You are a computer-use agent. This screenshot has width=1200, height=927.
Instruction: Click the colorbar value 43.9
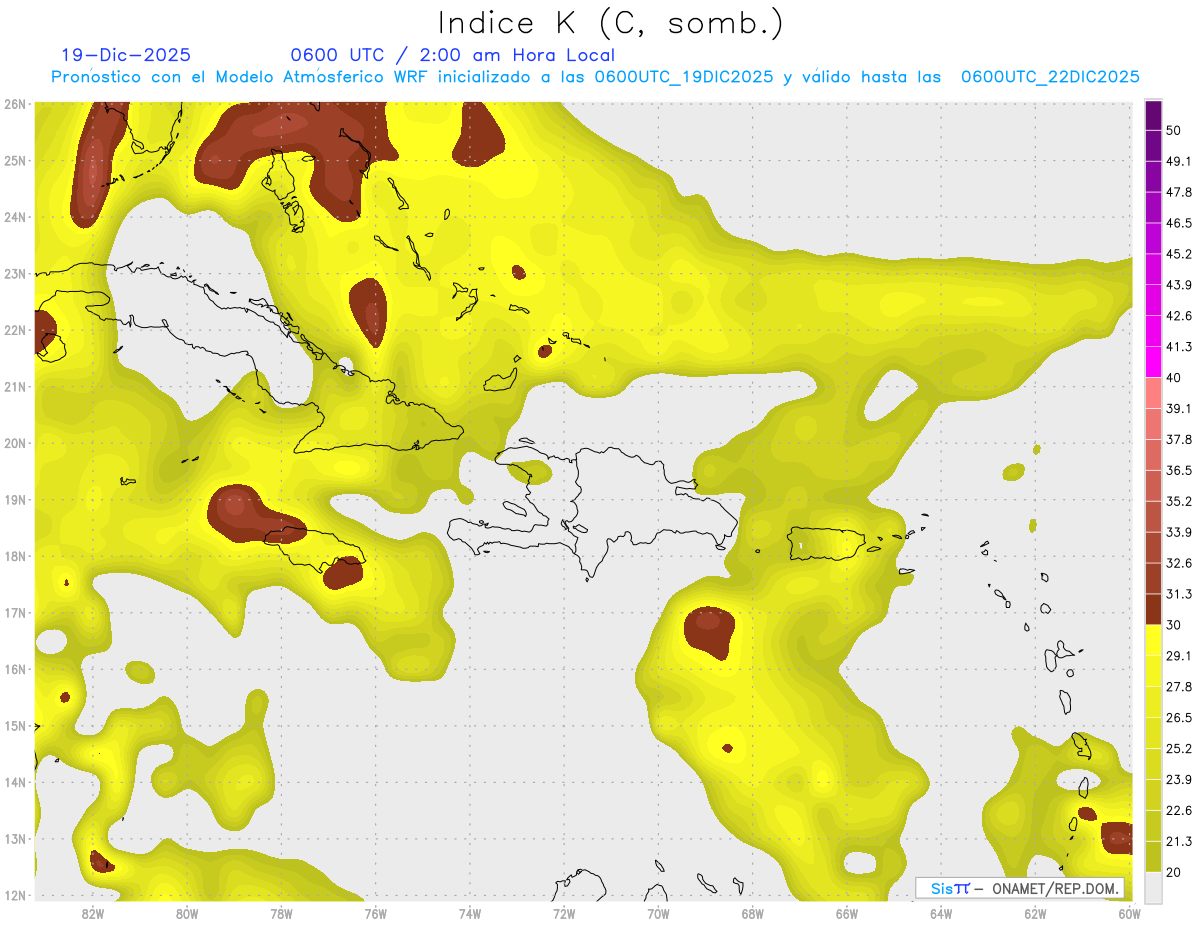1180,285
